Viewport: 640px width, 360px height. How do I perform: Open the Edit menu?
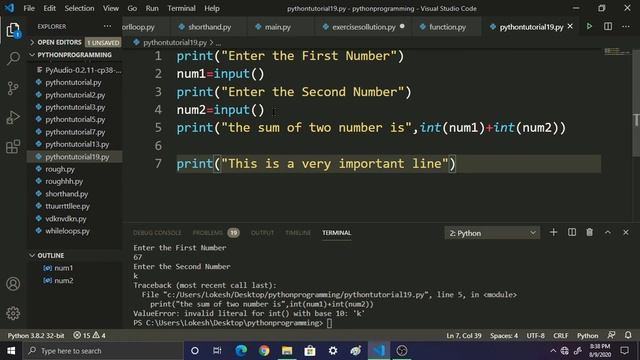coord(49,8)
